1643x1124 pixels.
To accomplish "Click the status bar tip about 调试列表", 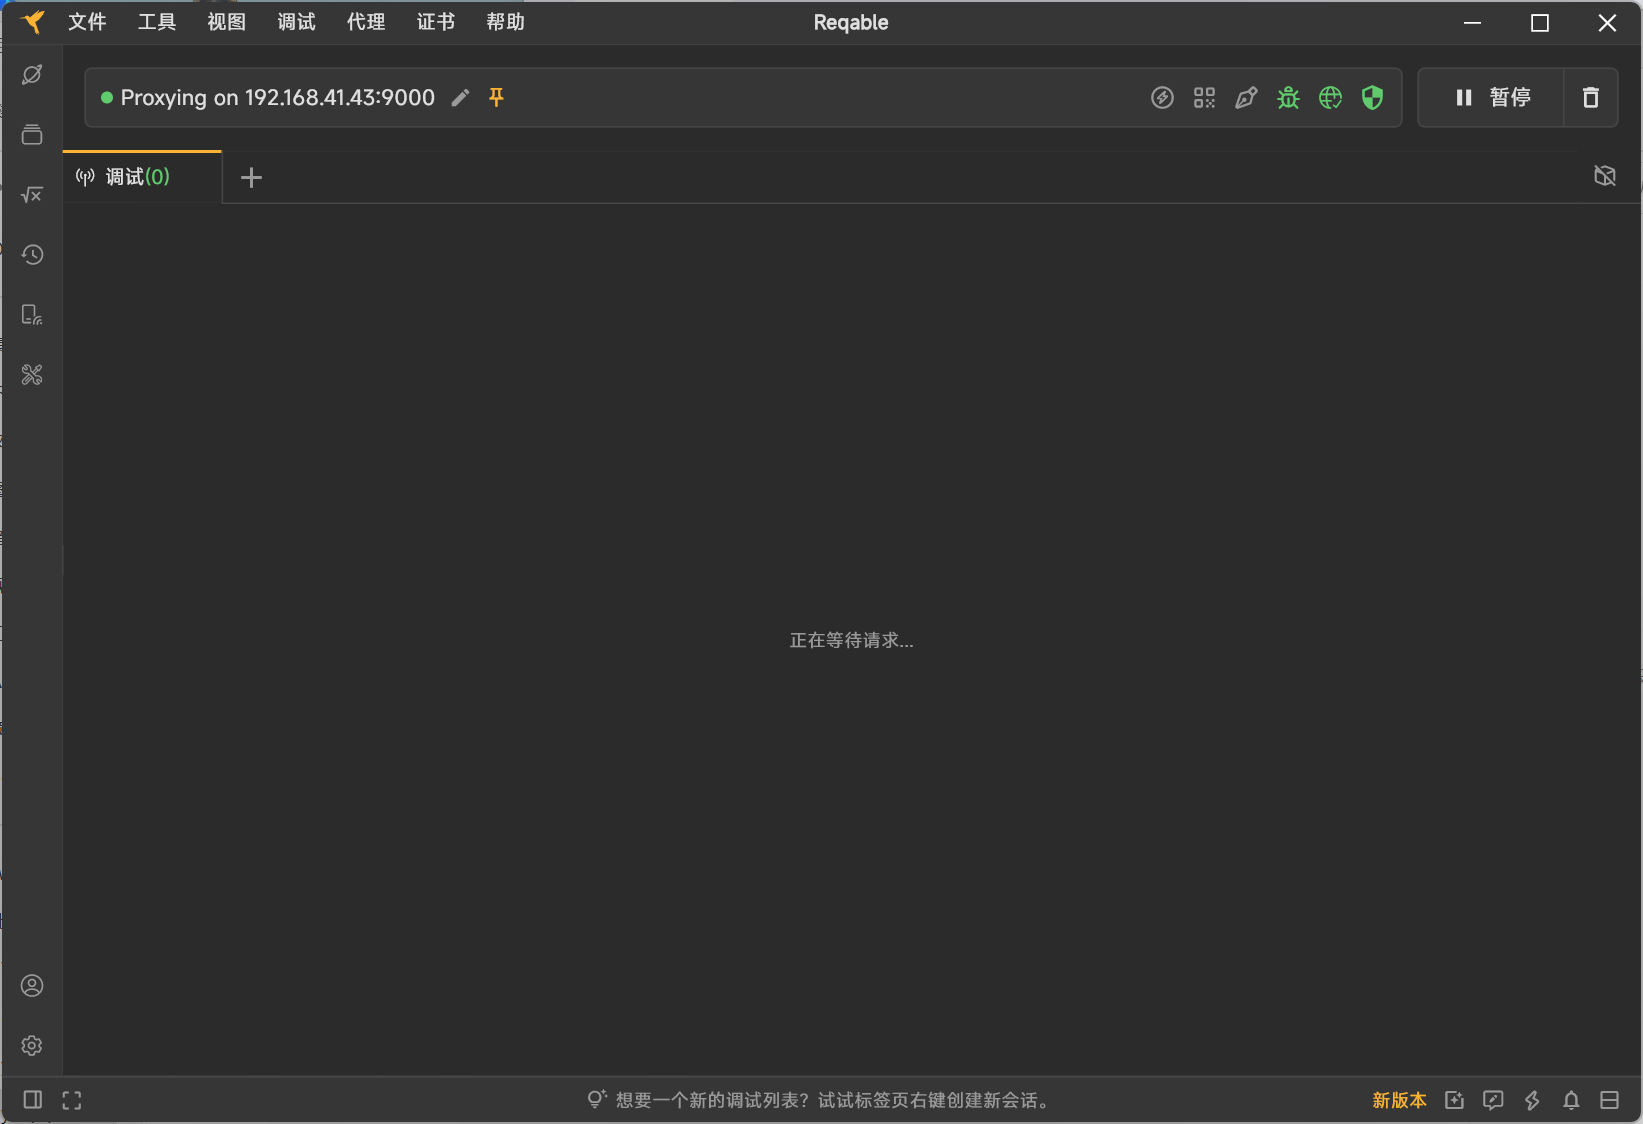I will (x=834, y=1100).
